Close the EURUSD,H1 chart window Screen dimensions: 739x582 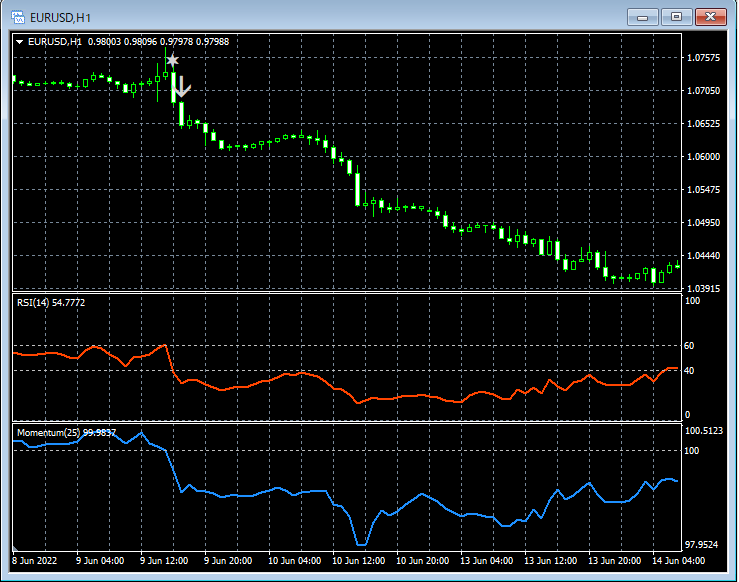pos(710,17)
